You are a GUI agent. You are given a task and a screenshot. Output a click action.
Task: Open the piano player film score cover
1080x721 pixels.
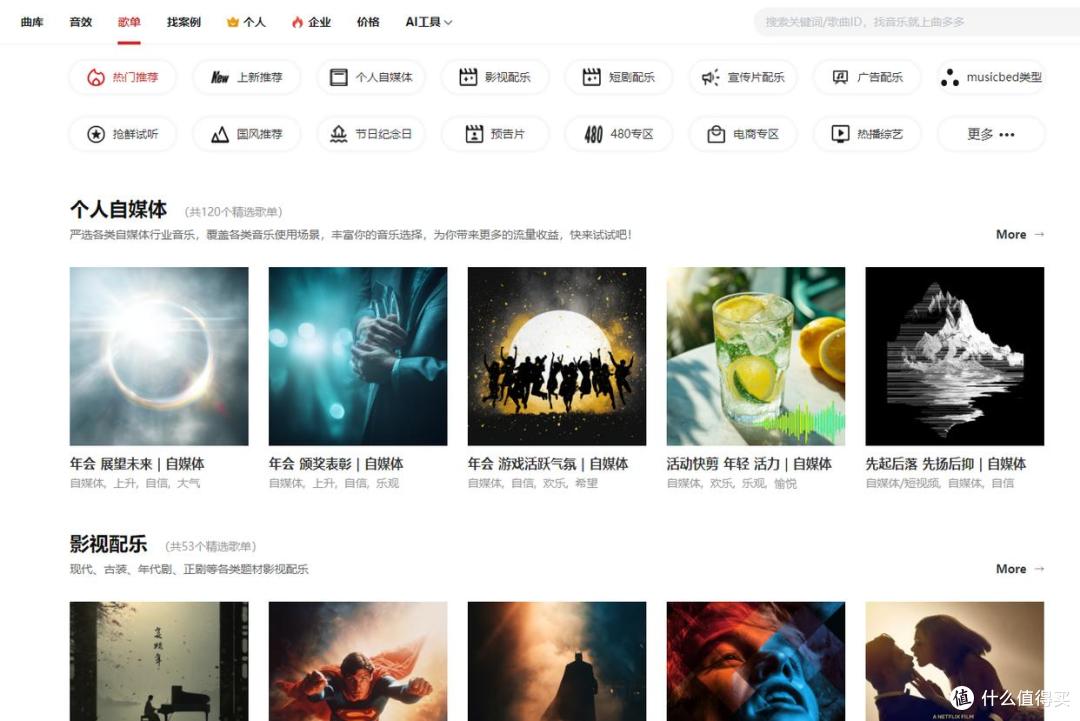click(159, 661)
